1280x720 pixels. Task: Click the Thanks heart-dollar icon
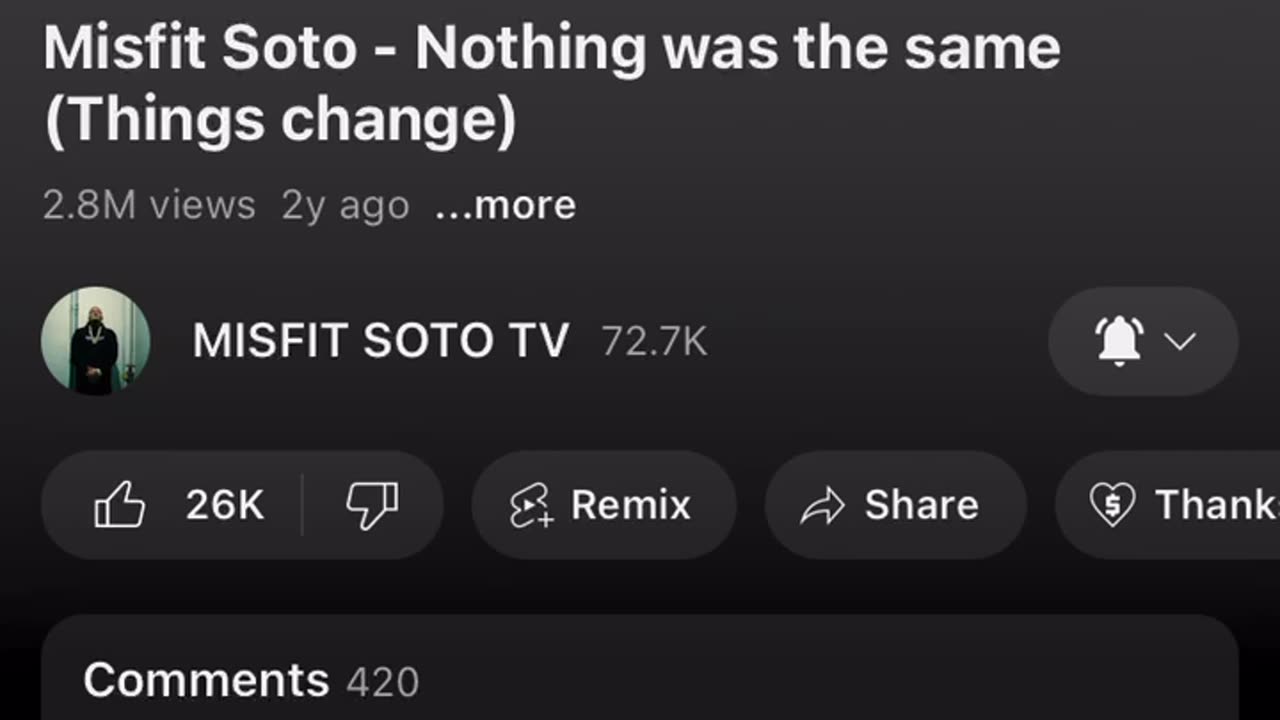tap(1112, 505)
